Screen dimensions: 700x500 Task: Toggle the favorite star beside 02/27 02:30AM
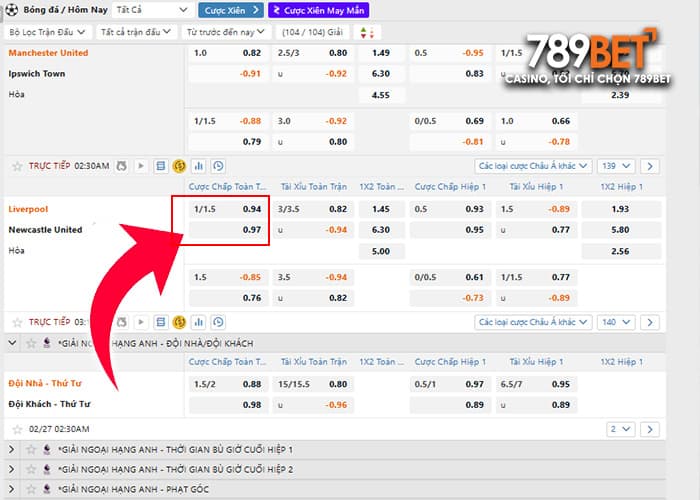coord(17,429)
